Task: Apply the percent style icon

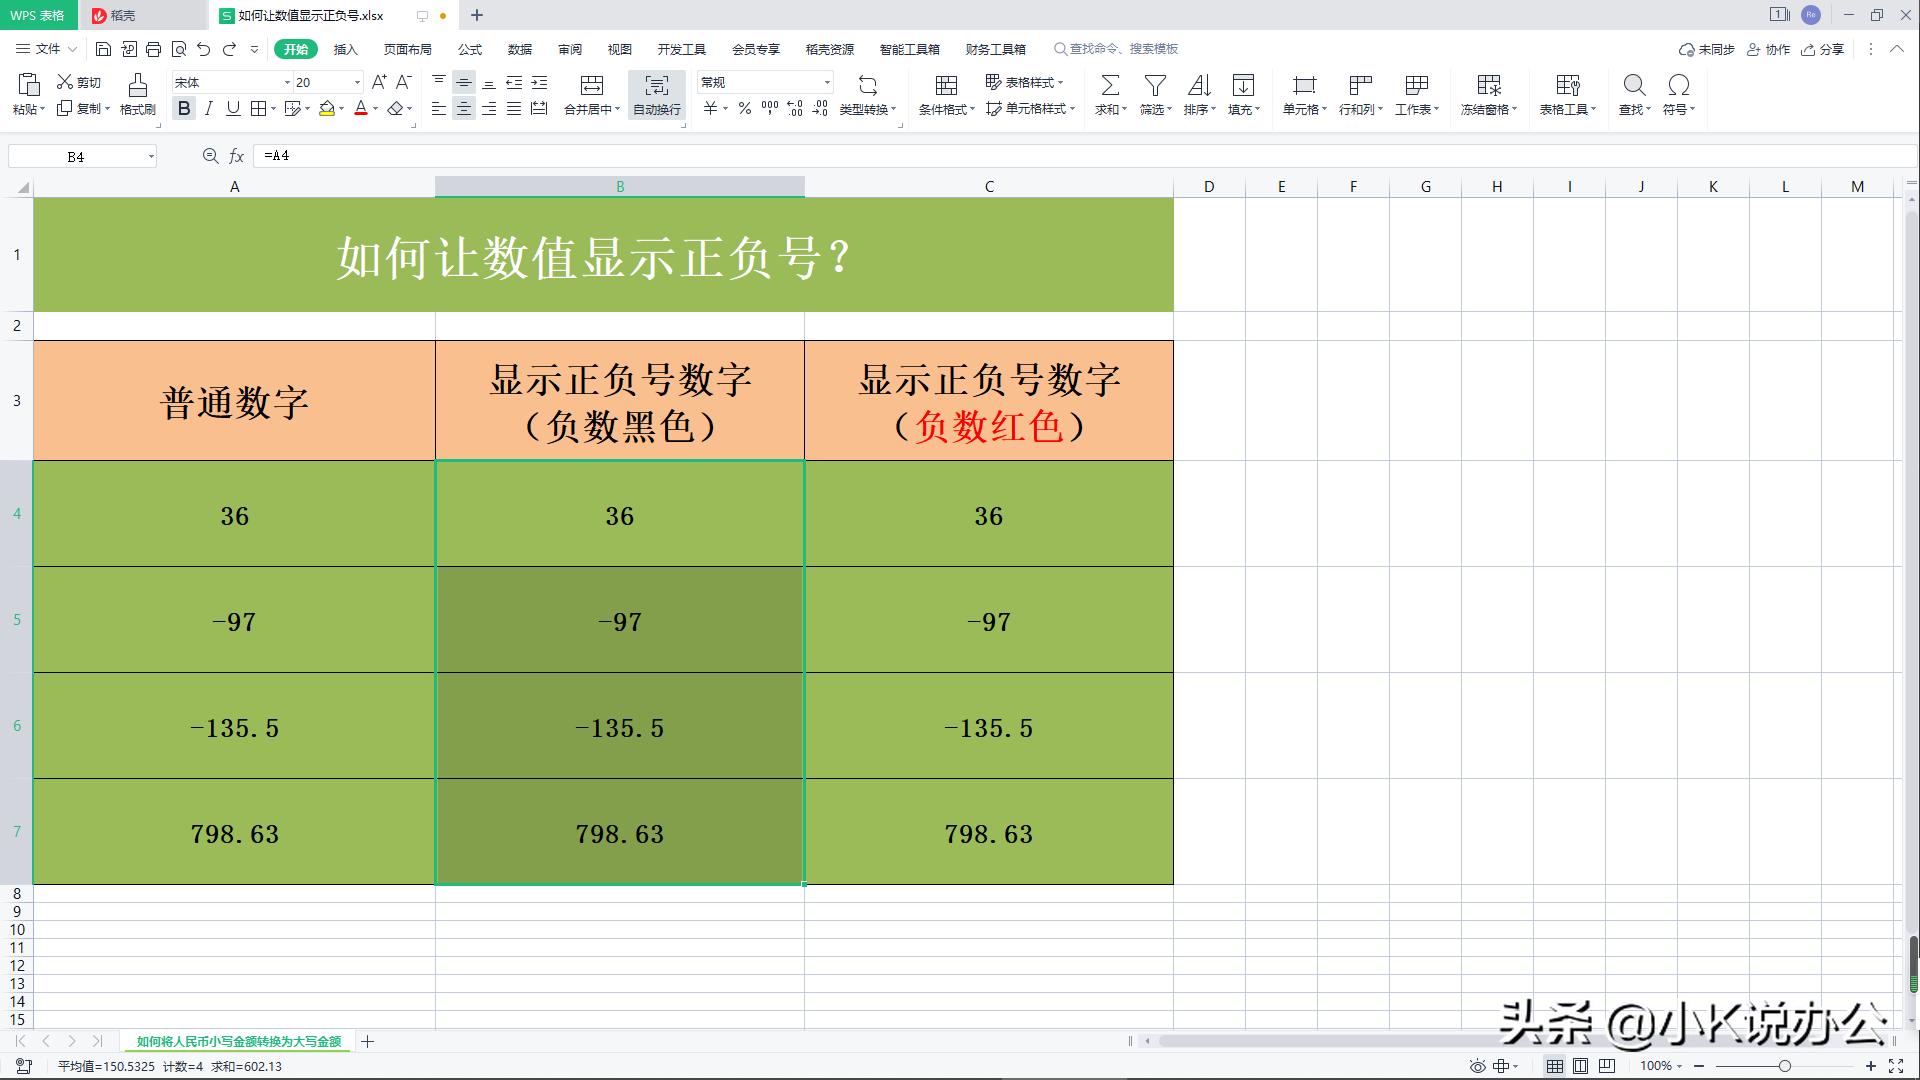Action: coord(743,110)
